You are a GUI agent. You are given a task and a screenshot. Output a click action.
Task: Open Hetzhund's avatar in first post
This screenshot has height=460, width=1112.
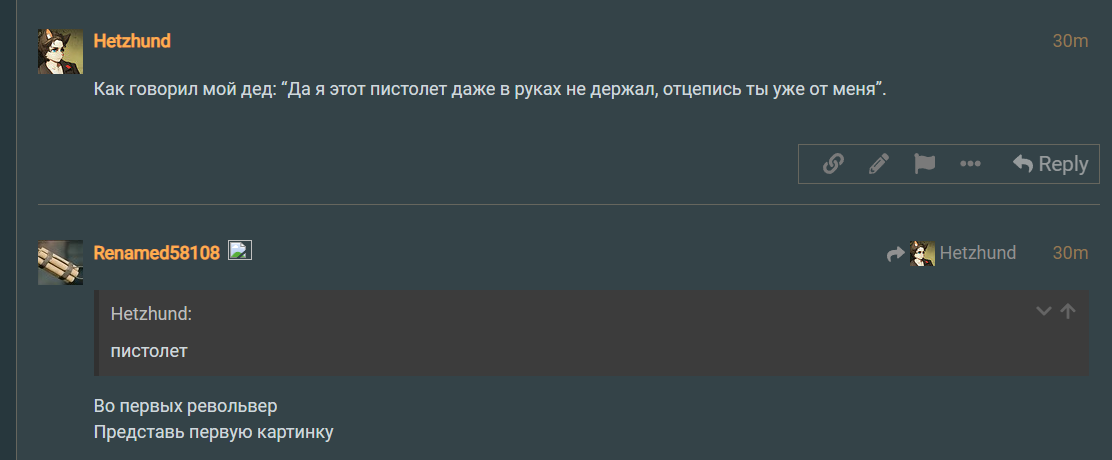click(60, 52)
